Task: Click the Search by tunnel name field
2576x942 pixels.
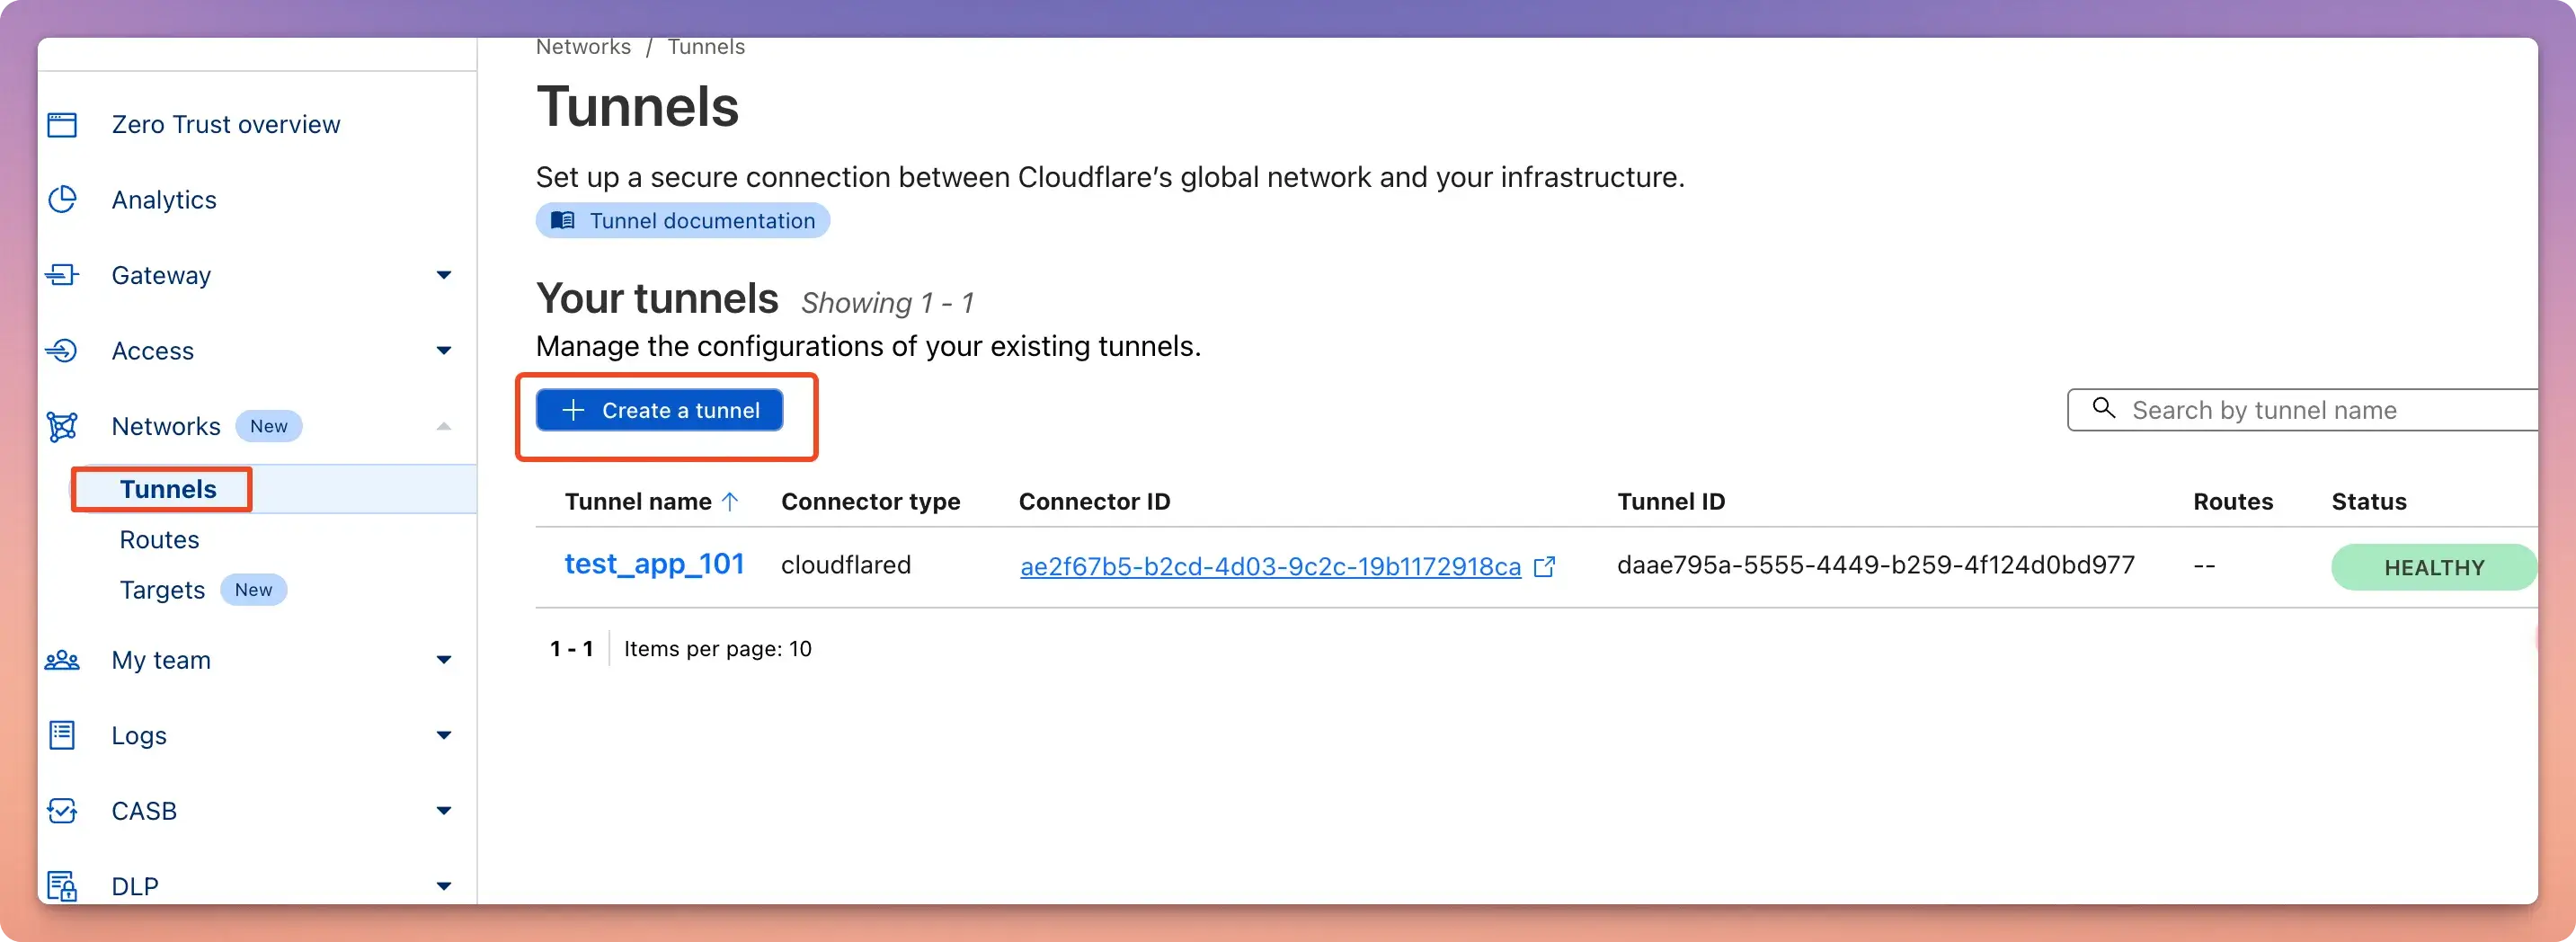Action: (2302, 410)
